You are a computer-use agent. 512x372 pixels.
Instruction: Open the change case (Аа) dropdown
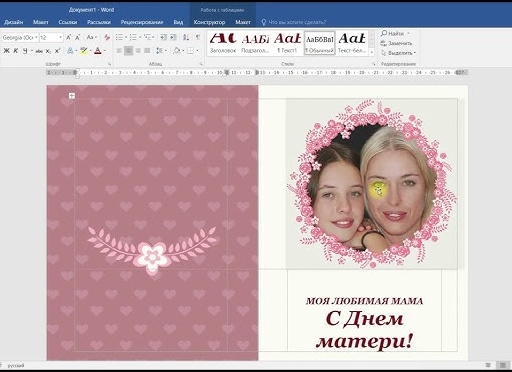point(91,37)
